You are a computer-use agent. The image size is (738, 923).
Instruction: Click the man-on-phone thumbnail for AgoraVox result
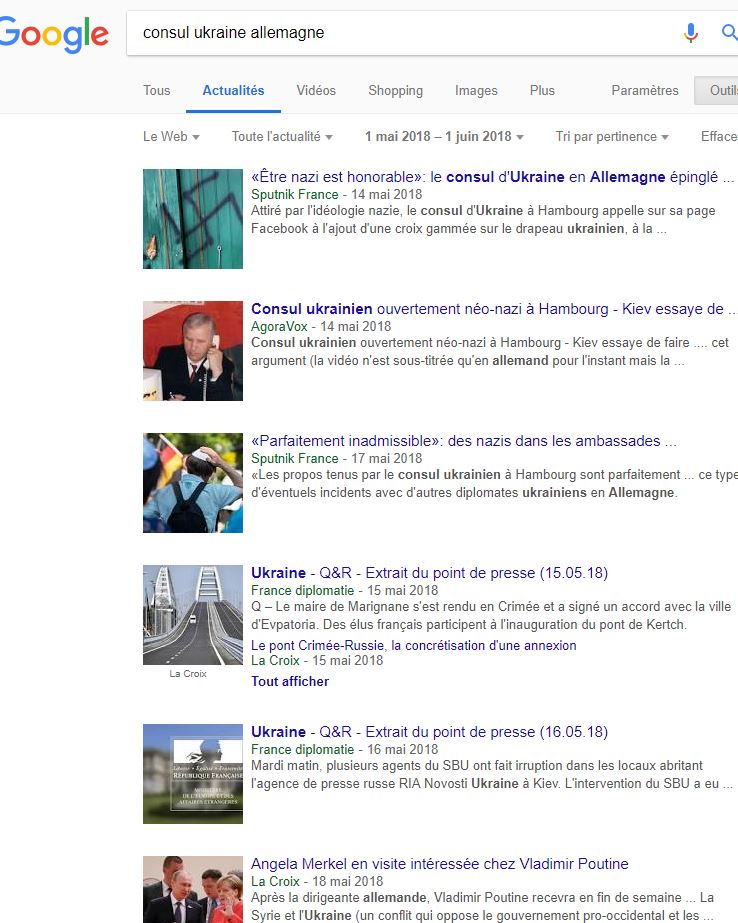193,351
